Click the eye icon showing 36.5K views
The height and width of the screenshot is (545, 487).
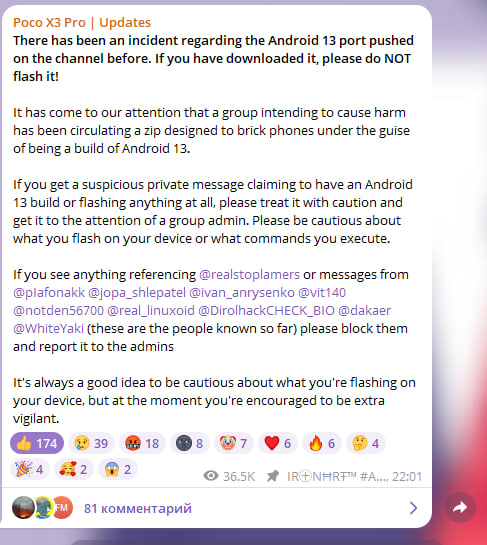click(211, 475)
